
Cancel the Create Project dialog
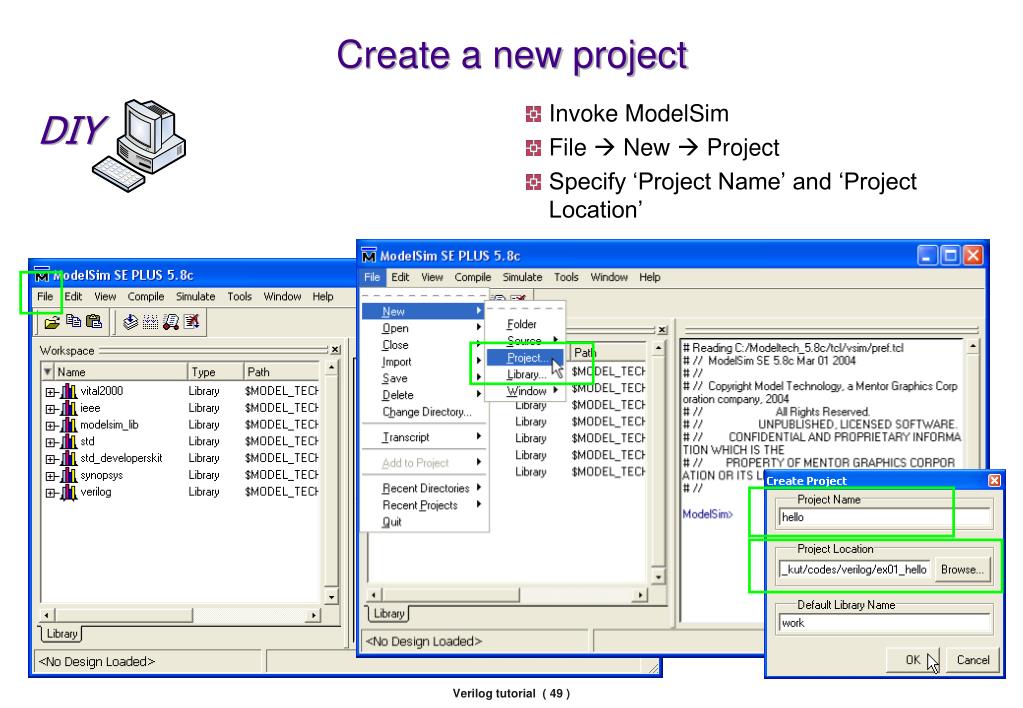(x=972, y=660)
